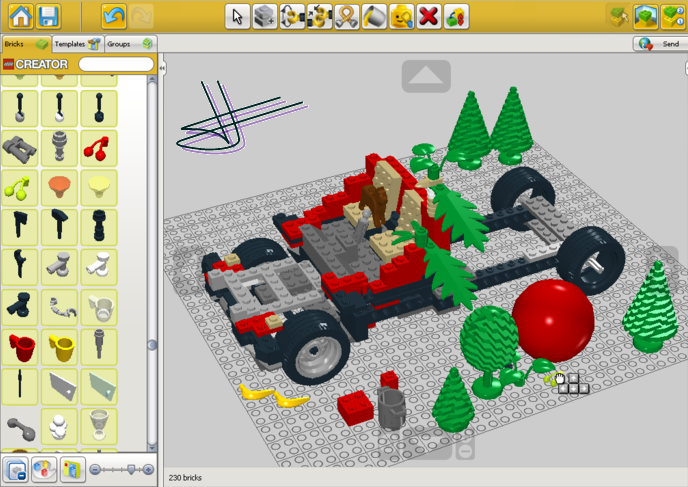The height and width of the screenshot is (487, 688).
Task: Pick the black lever with grey base
Action: click(20, 108)
